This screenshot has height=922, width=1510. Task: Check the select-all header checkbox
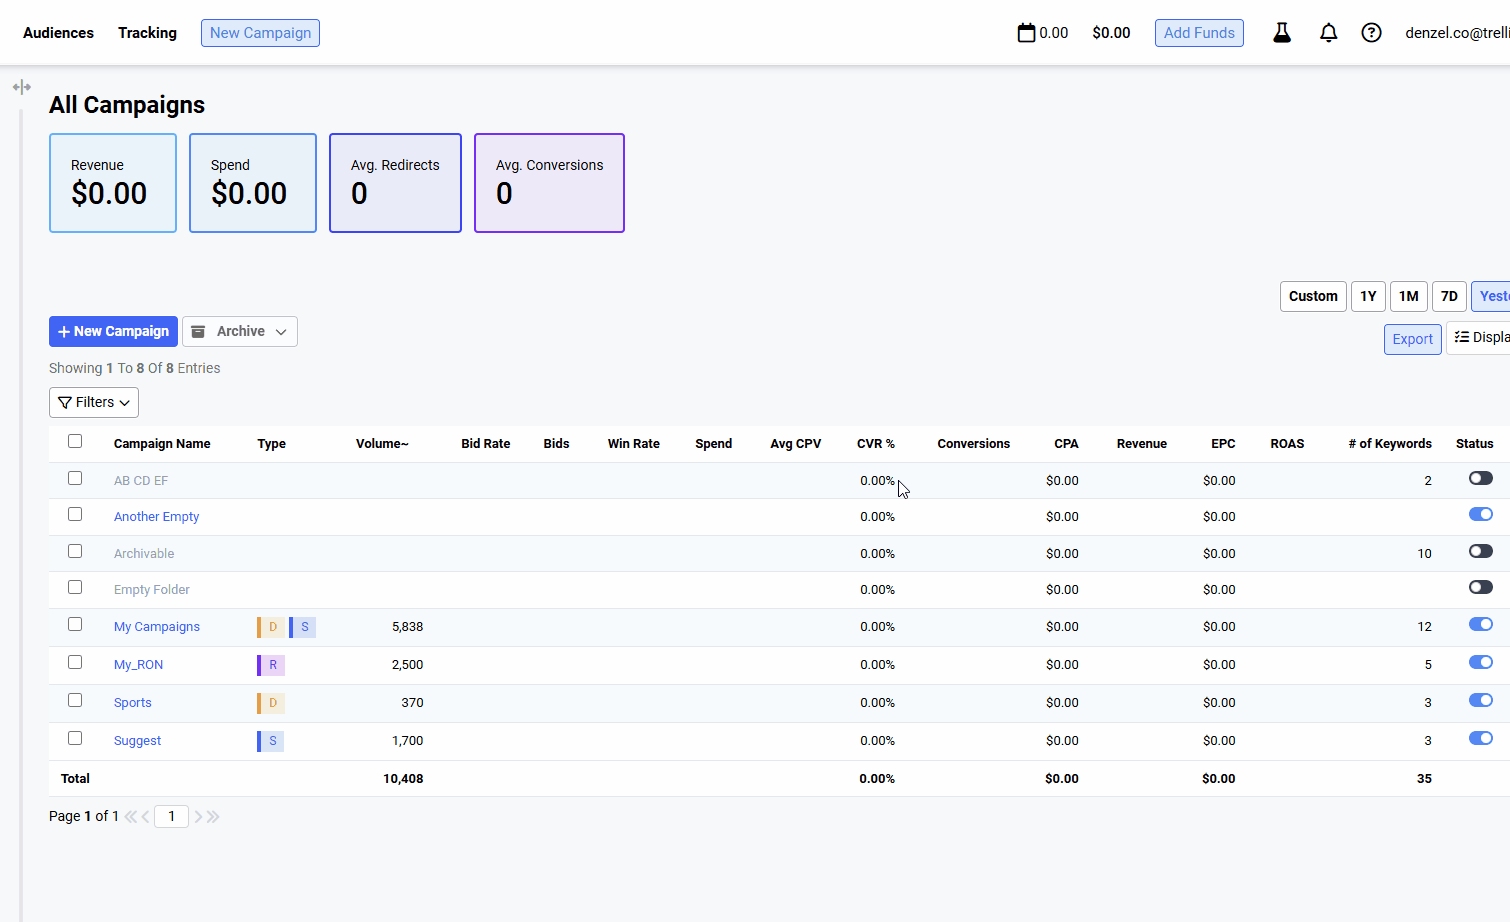pos(75,441)
